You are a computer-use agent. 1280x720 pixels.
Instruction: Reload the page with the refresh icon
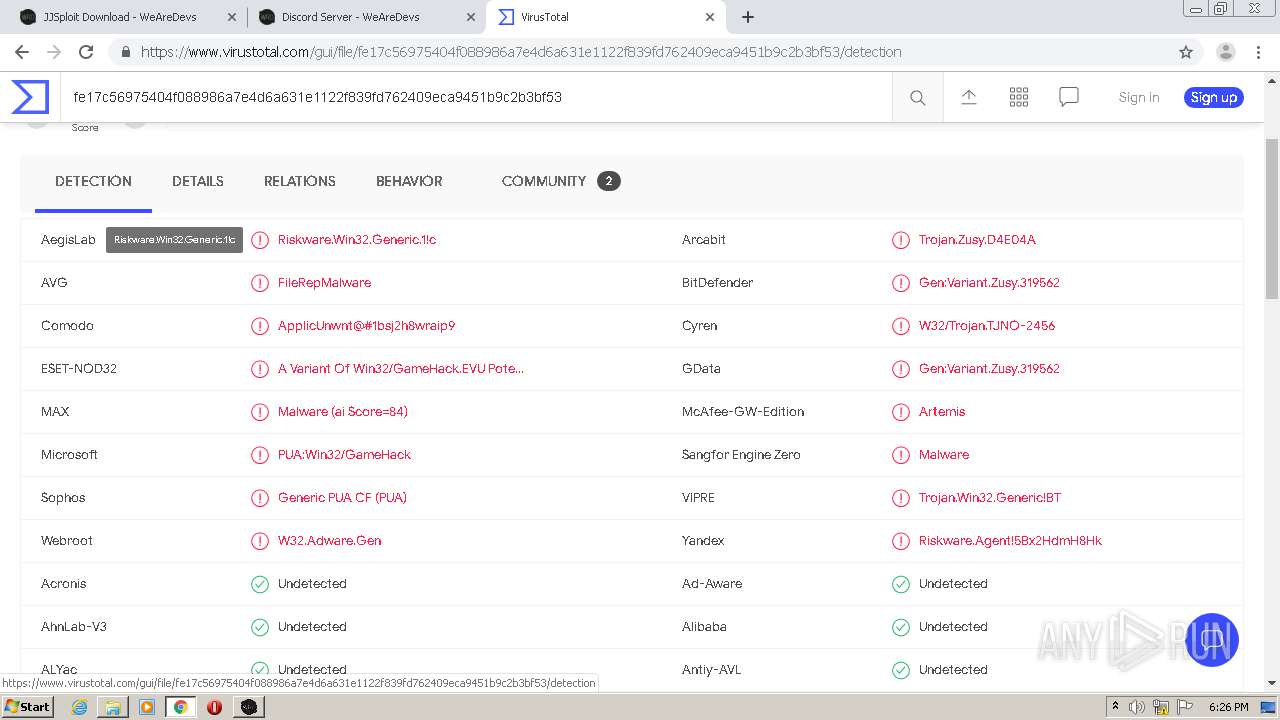click(x=86, y=52)
